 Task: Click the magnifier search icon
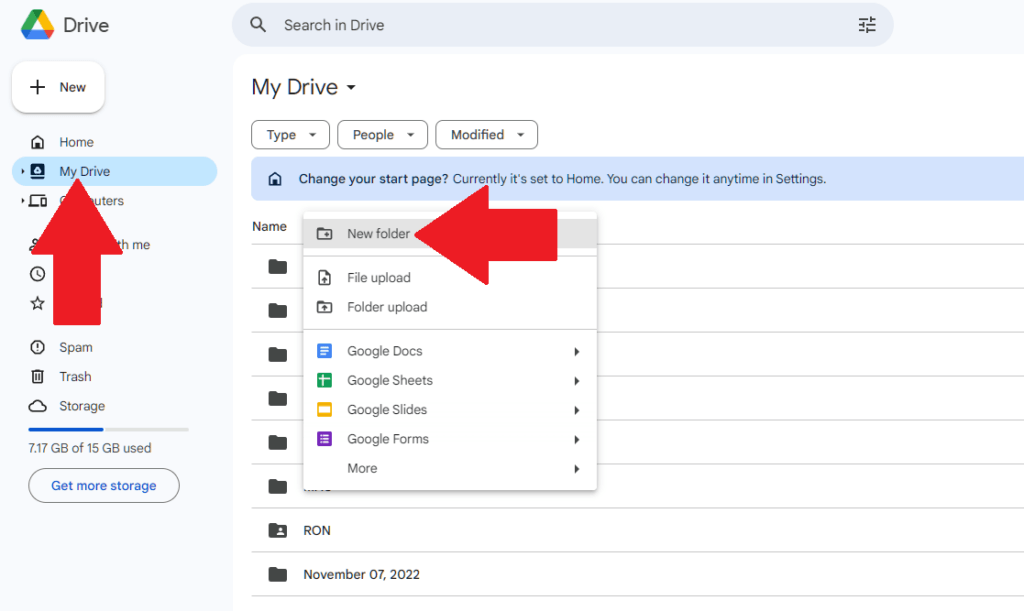[x=258, y=25]
